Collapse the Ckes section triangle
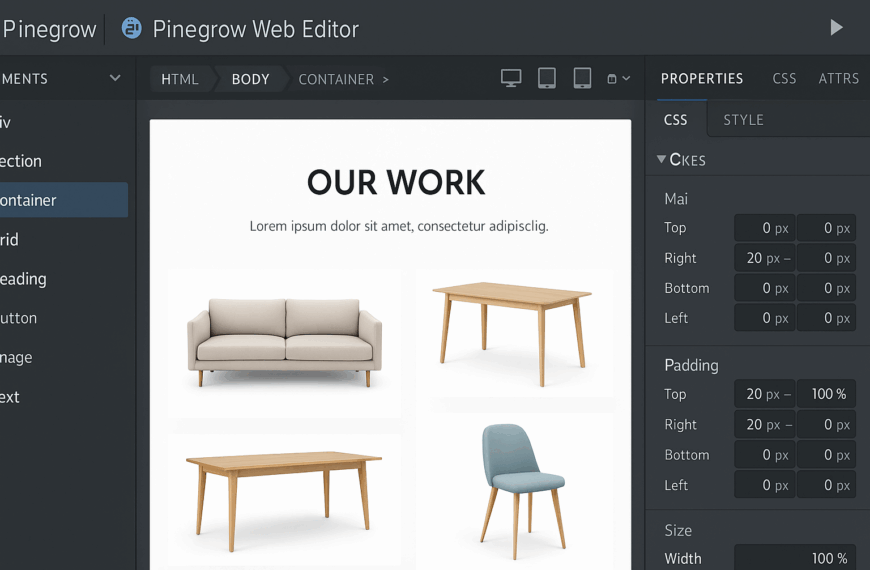The width and height of the screenshot is (870, 570). 661,159
